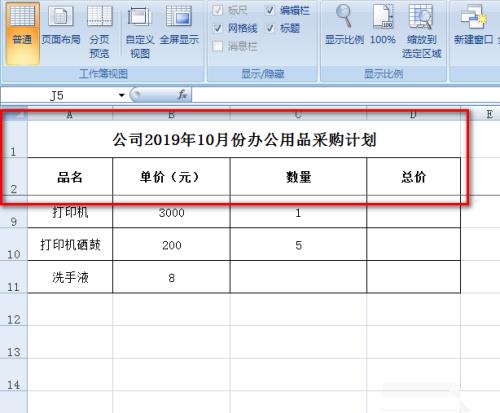
Task: Toggle the 消息栏 message bar checkbox
Action: point(218,46)
